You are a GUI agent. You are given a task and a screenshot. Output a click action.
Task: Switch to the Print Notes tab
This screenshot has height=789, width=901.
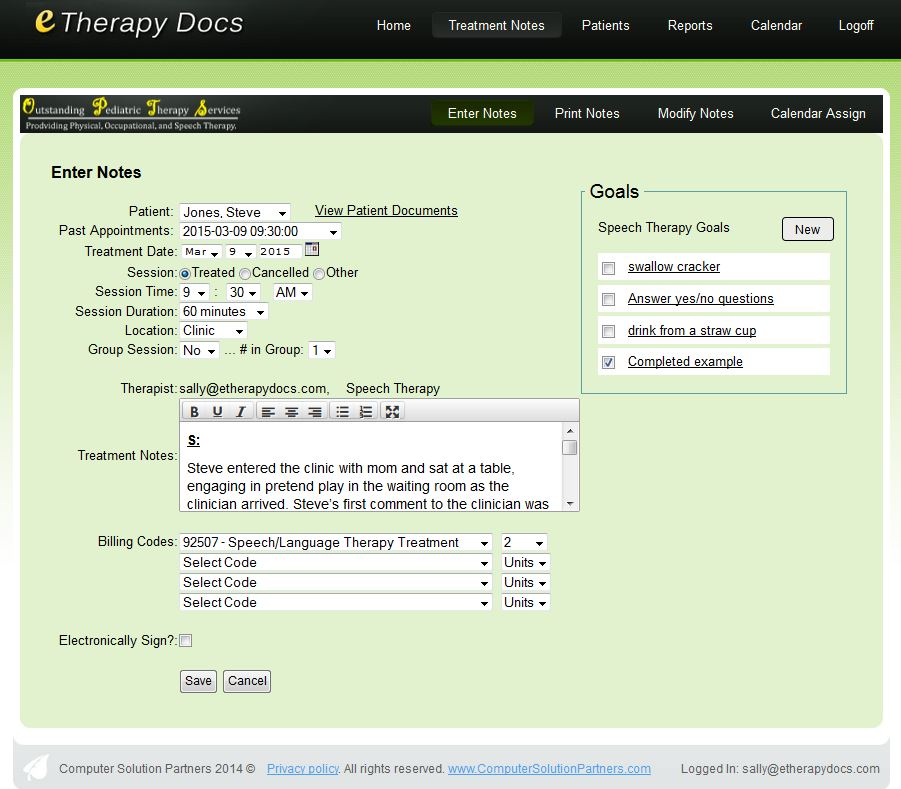coord(587,113)
